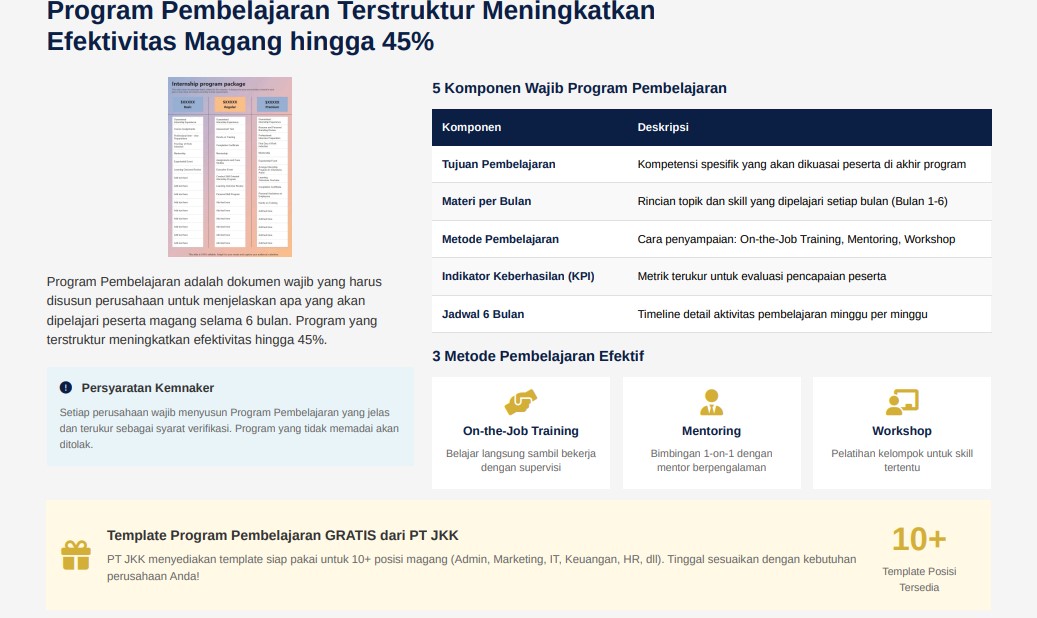This screenshot has height=618, width=1037.
Task: Click the Workshop card title
Action: pos(901,431)
